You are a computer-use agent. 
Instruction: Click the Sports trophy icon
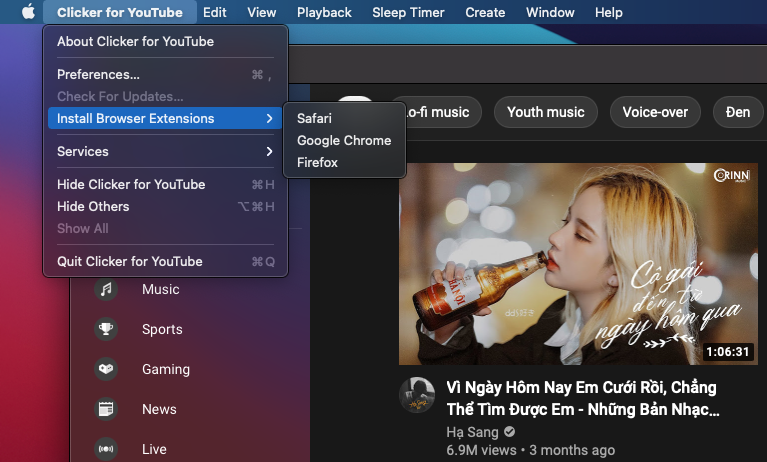[x=106, y=329]
